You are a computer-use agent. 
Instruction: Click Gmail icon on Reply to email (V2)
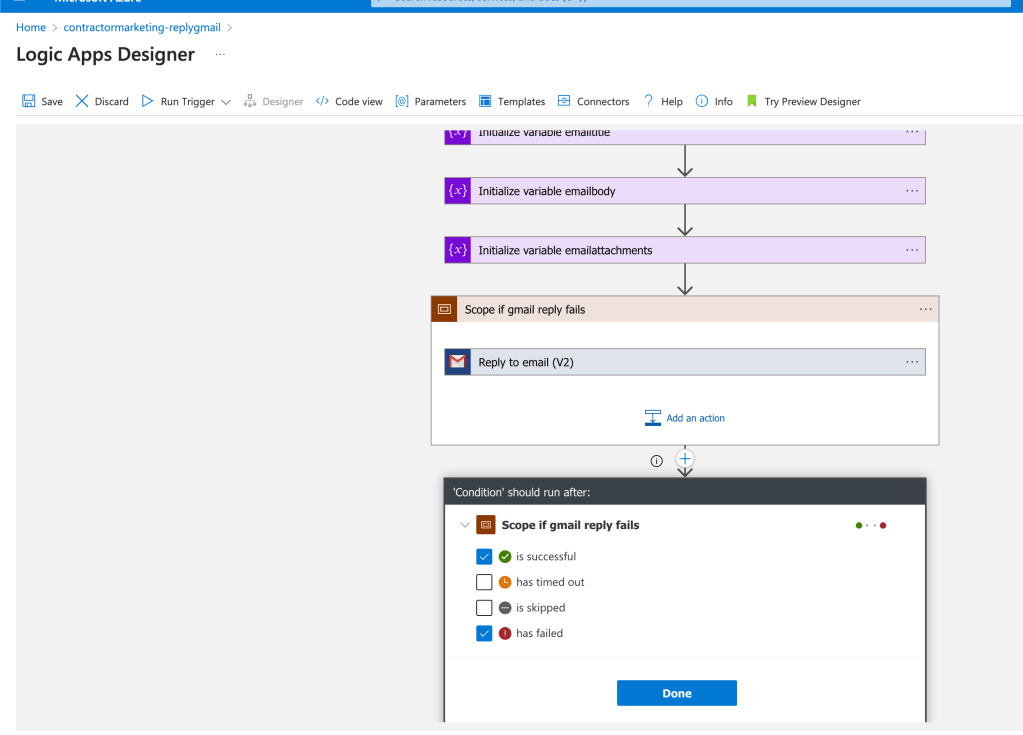pos(457,362)
